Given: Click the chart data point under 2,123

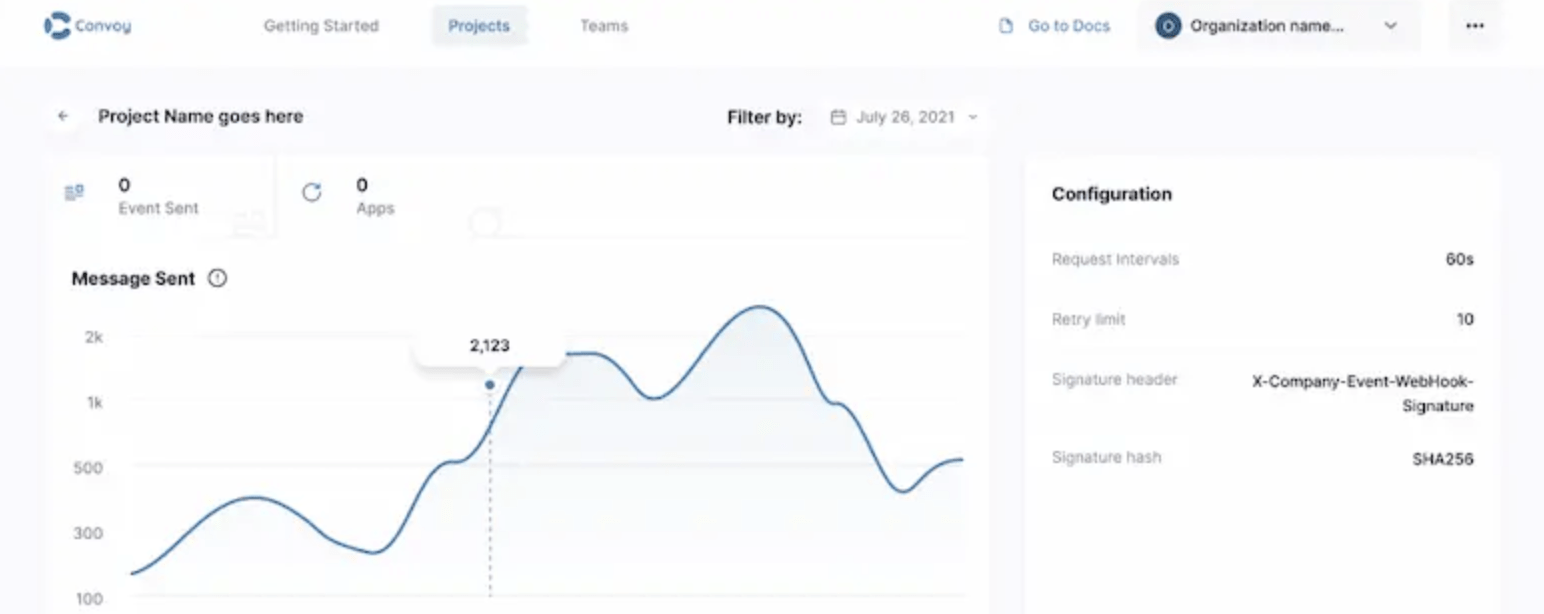Looking at the screenshot, I should click(x=490, y=384).
